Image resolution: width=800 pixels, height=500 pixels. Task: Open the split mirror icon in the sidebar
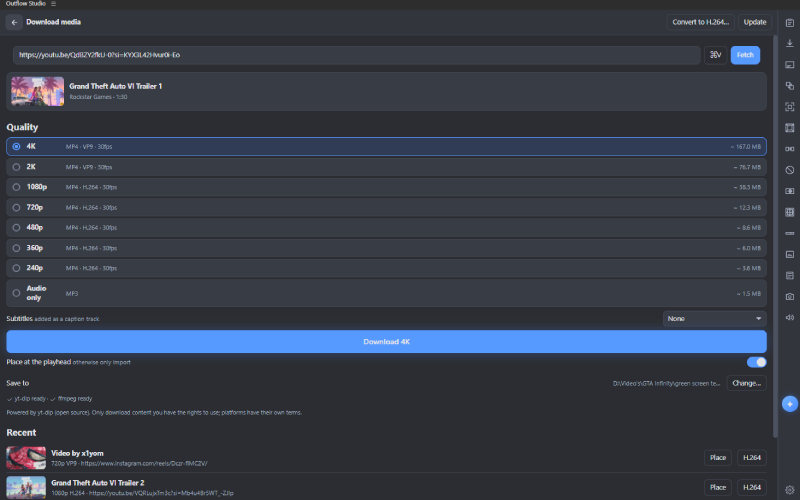[789, 149]
